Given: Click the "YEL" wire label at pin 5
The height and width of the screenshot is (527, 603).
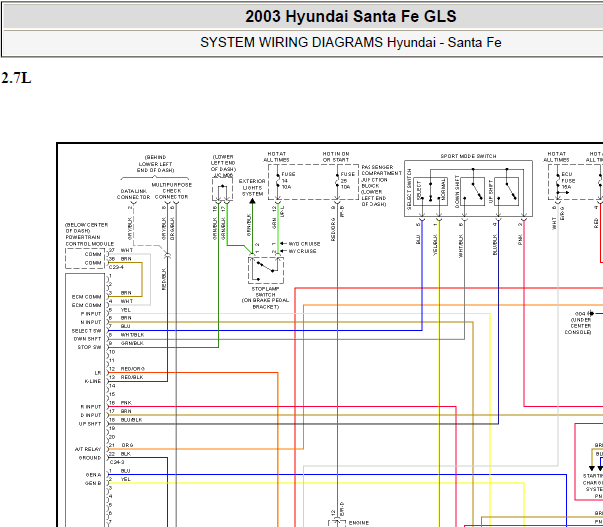Looking at the screenshot, I should tap(126, 309).
